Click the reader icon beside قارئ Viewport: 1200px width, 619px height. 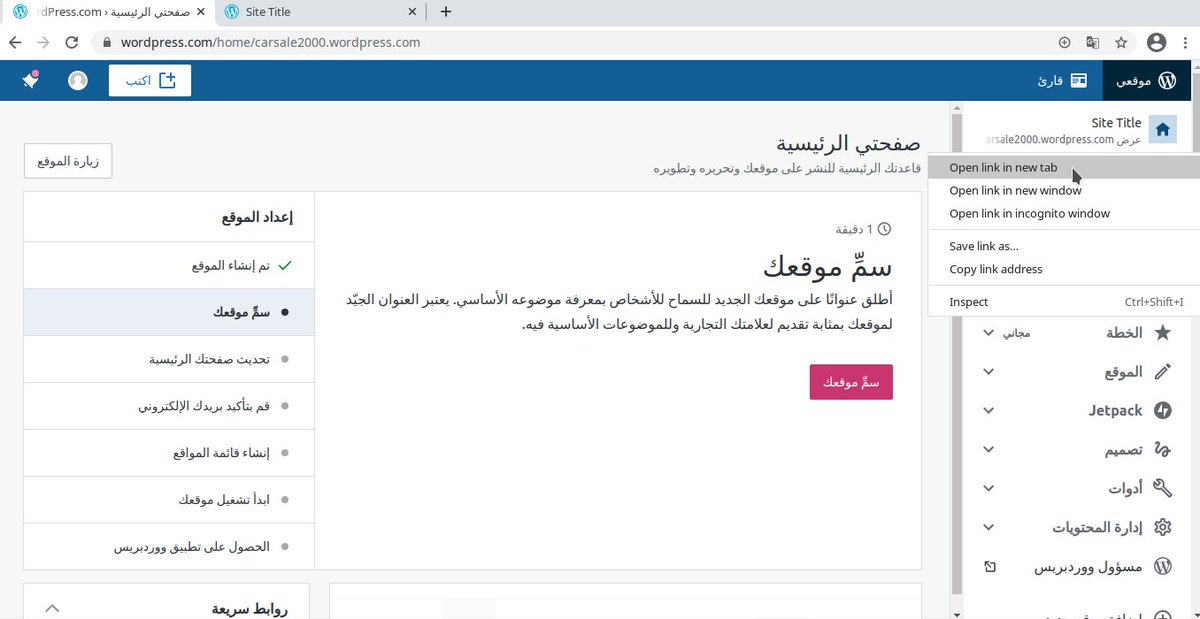click(x=1079, y=80)
